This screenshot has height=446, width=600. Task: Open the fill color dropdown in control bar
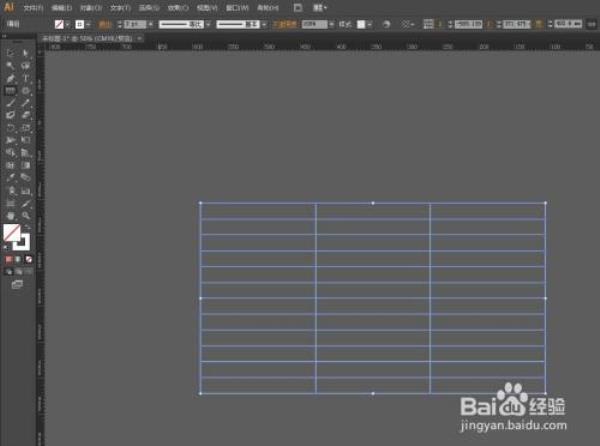pos(68,24)
